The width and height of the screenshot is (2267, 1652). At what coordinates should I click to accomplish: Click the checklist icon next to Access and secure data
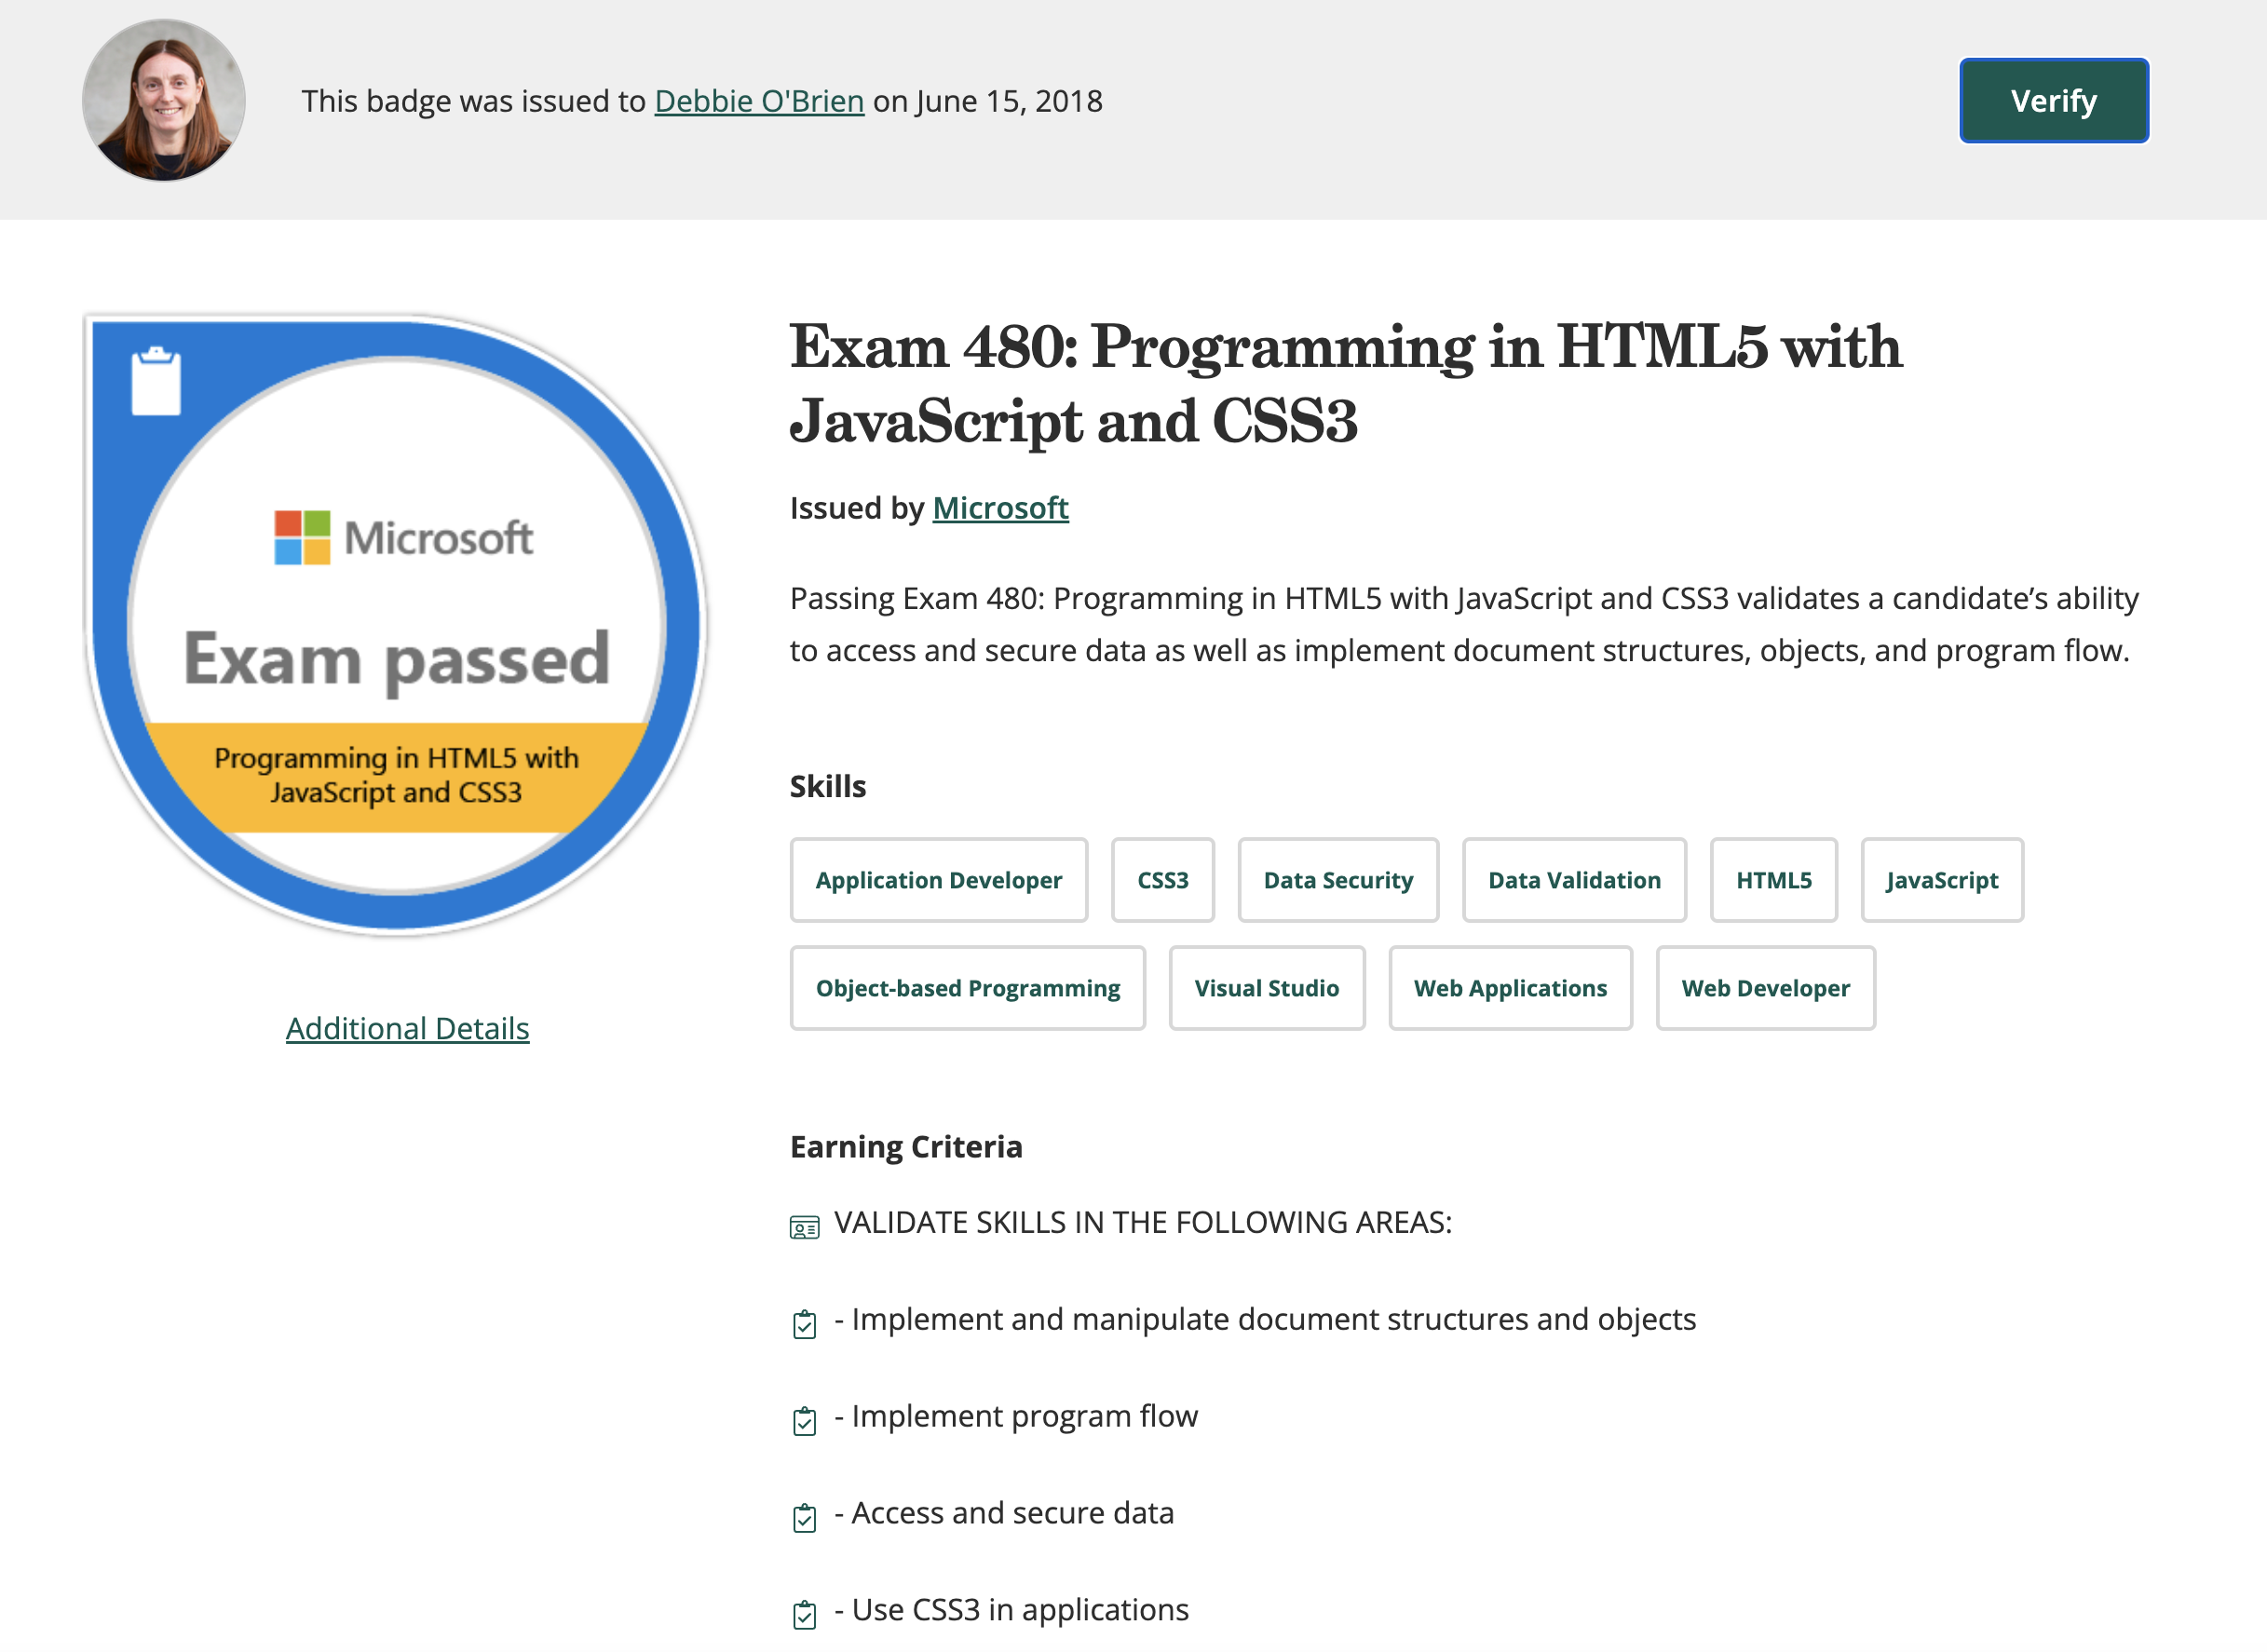[x=804, y=1516]
